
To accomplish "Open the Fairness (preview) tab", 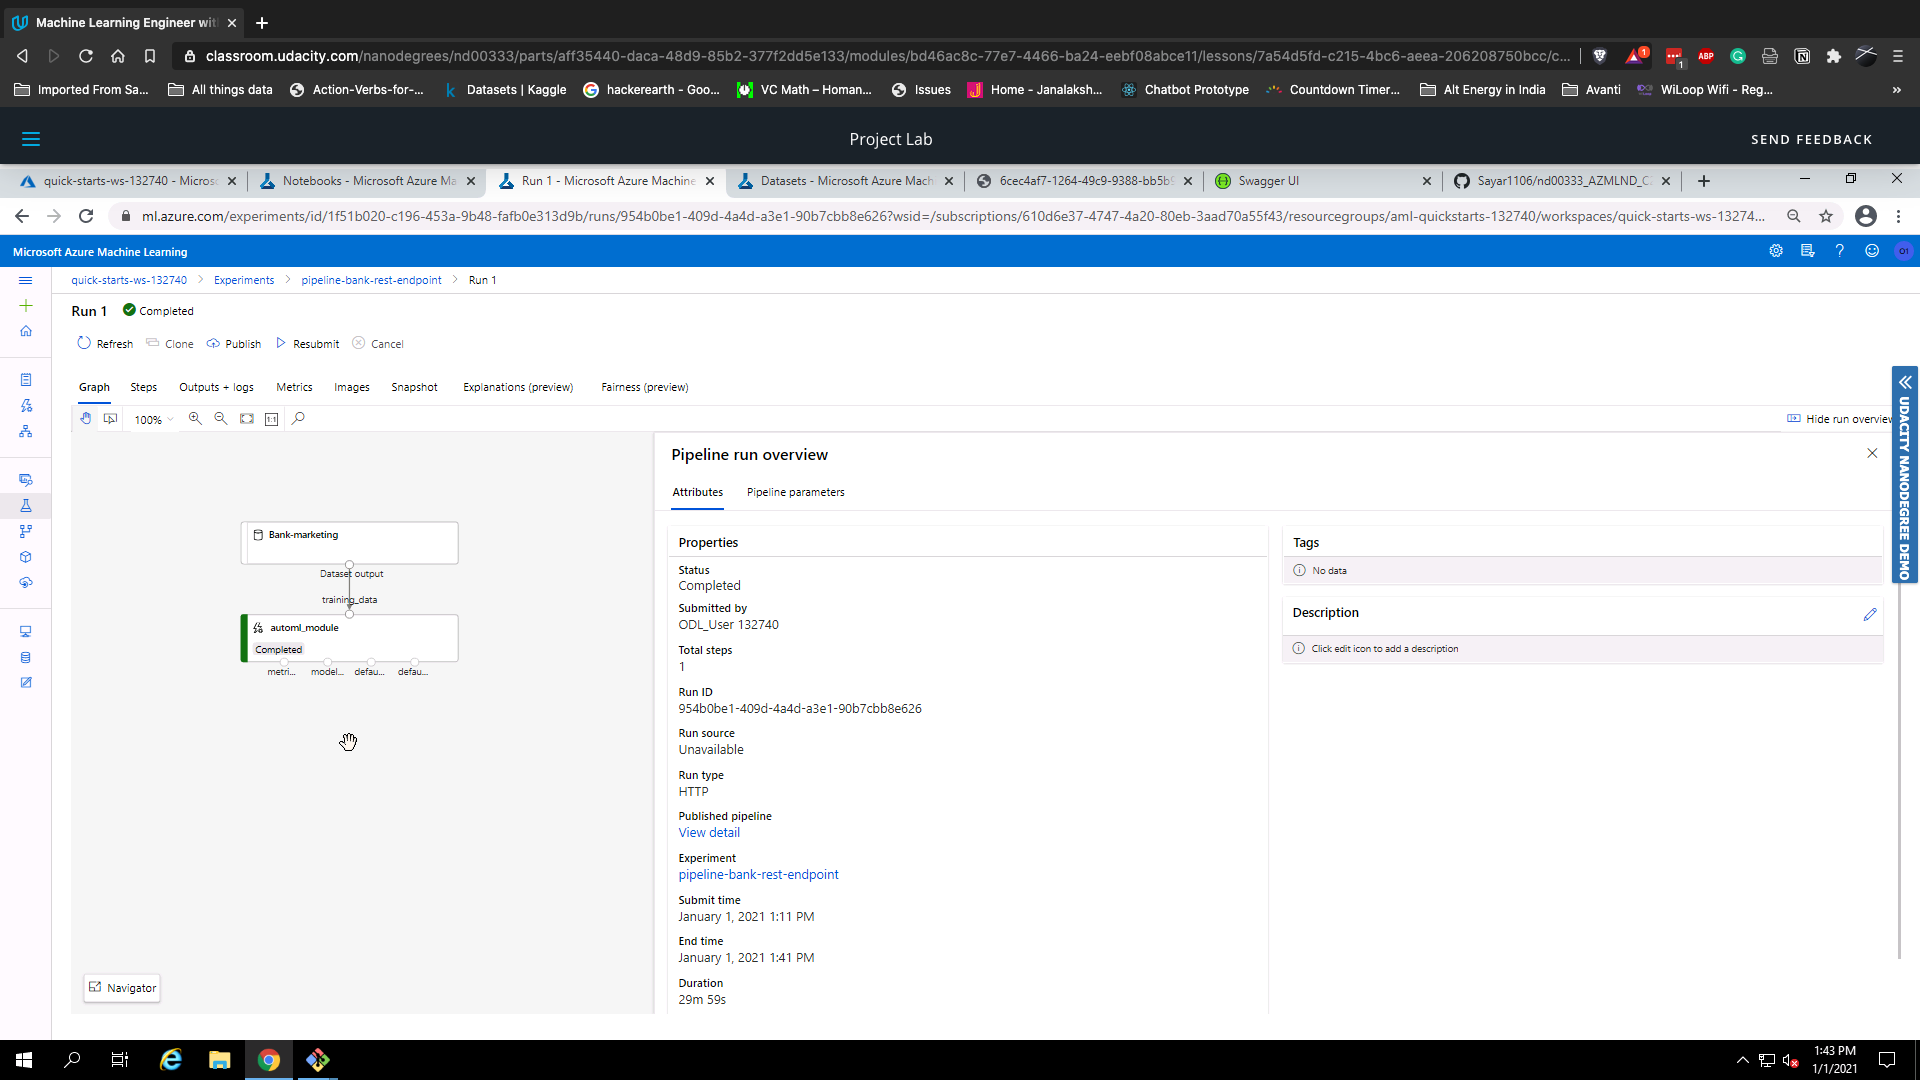I will pos(645,387).
